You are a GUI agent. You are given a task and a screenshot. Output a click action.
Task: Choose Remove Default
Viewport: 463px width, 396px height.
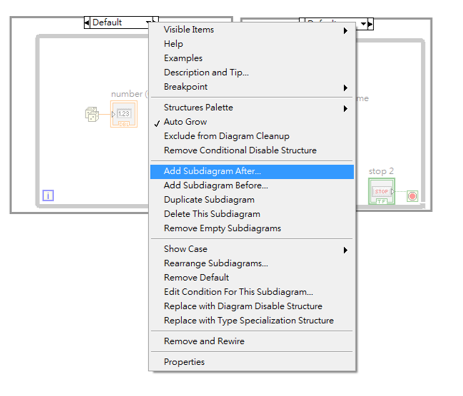[252, 278]
